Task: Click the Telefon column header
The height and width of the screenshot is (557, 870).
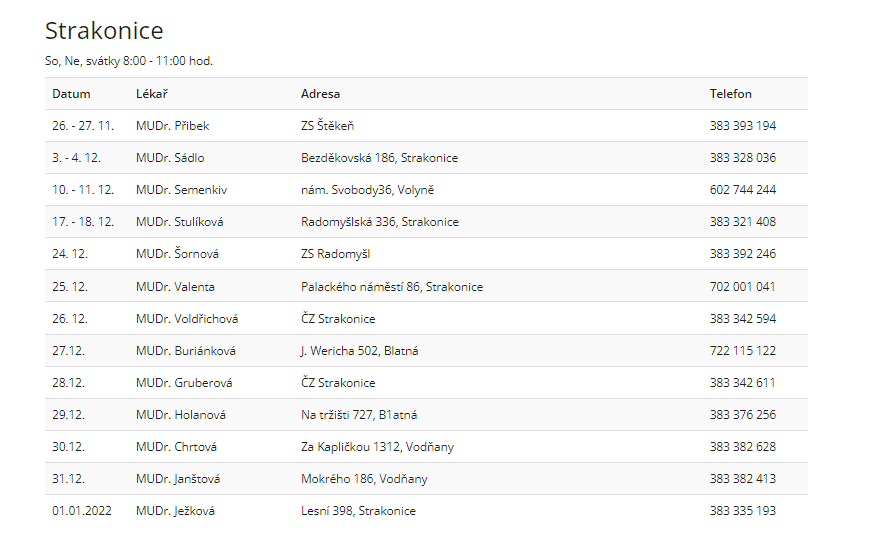Action: click(731, 94)
